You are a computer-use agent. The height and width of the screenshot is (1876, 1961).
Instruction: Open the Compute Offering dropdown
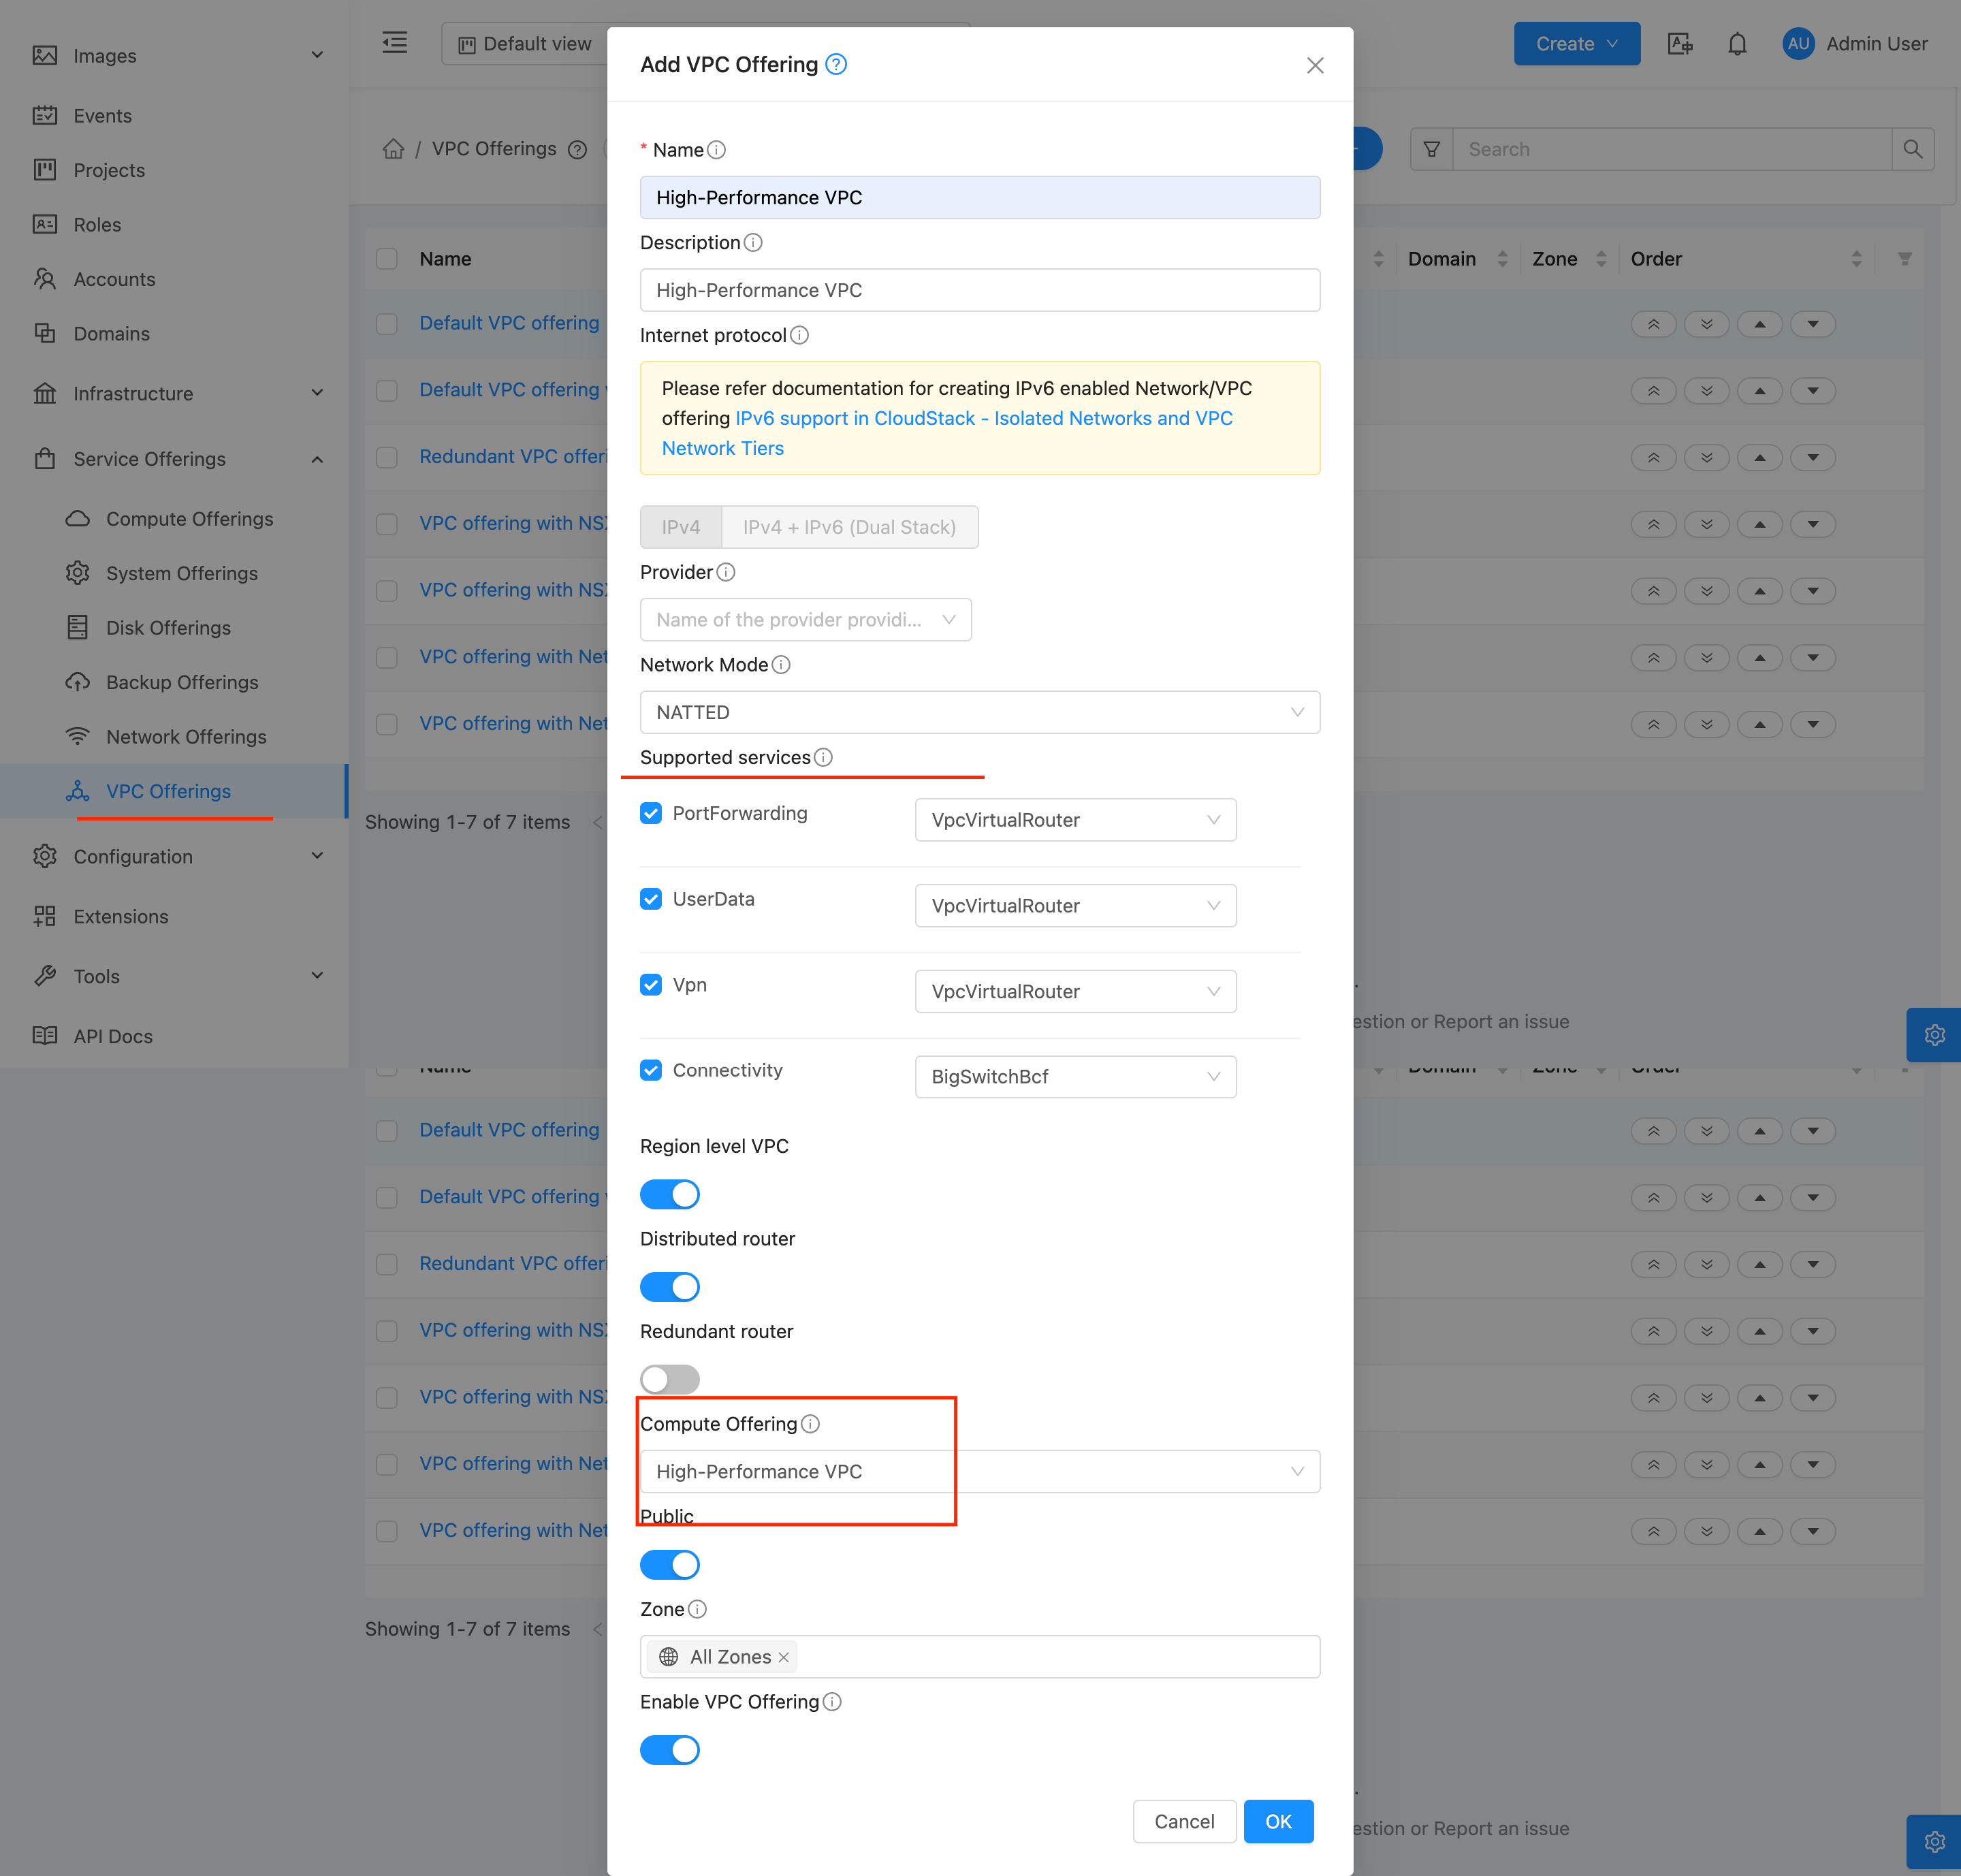[x=979, y=1472]
